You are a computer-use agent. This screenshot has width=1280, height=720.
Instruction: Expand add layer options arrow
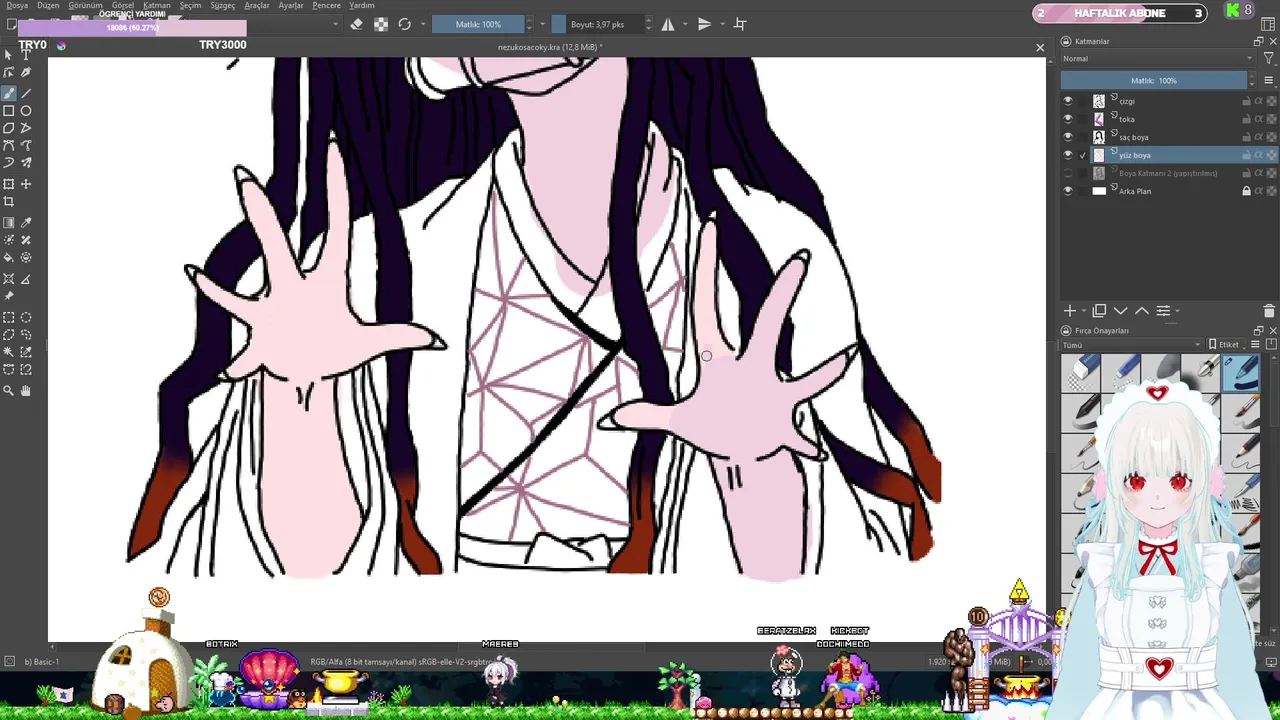(x=1084, y=312)
